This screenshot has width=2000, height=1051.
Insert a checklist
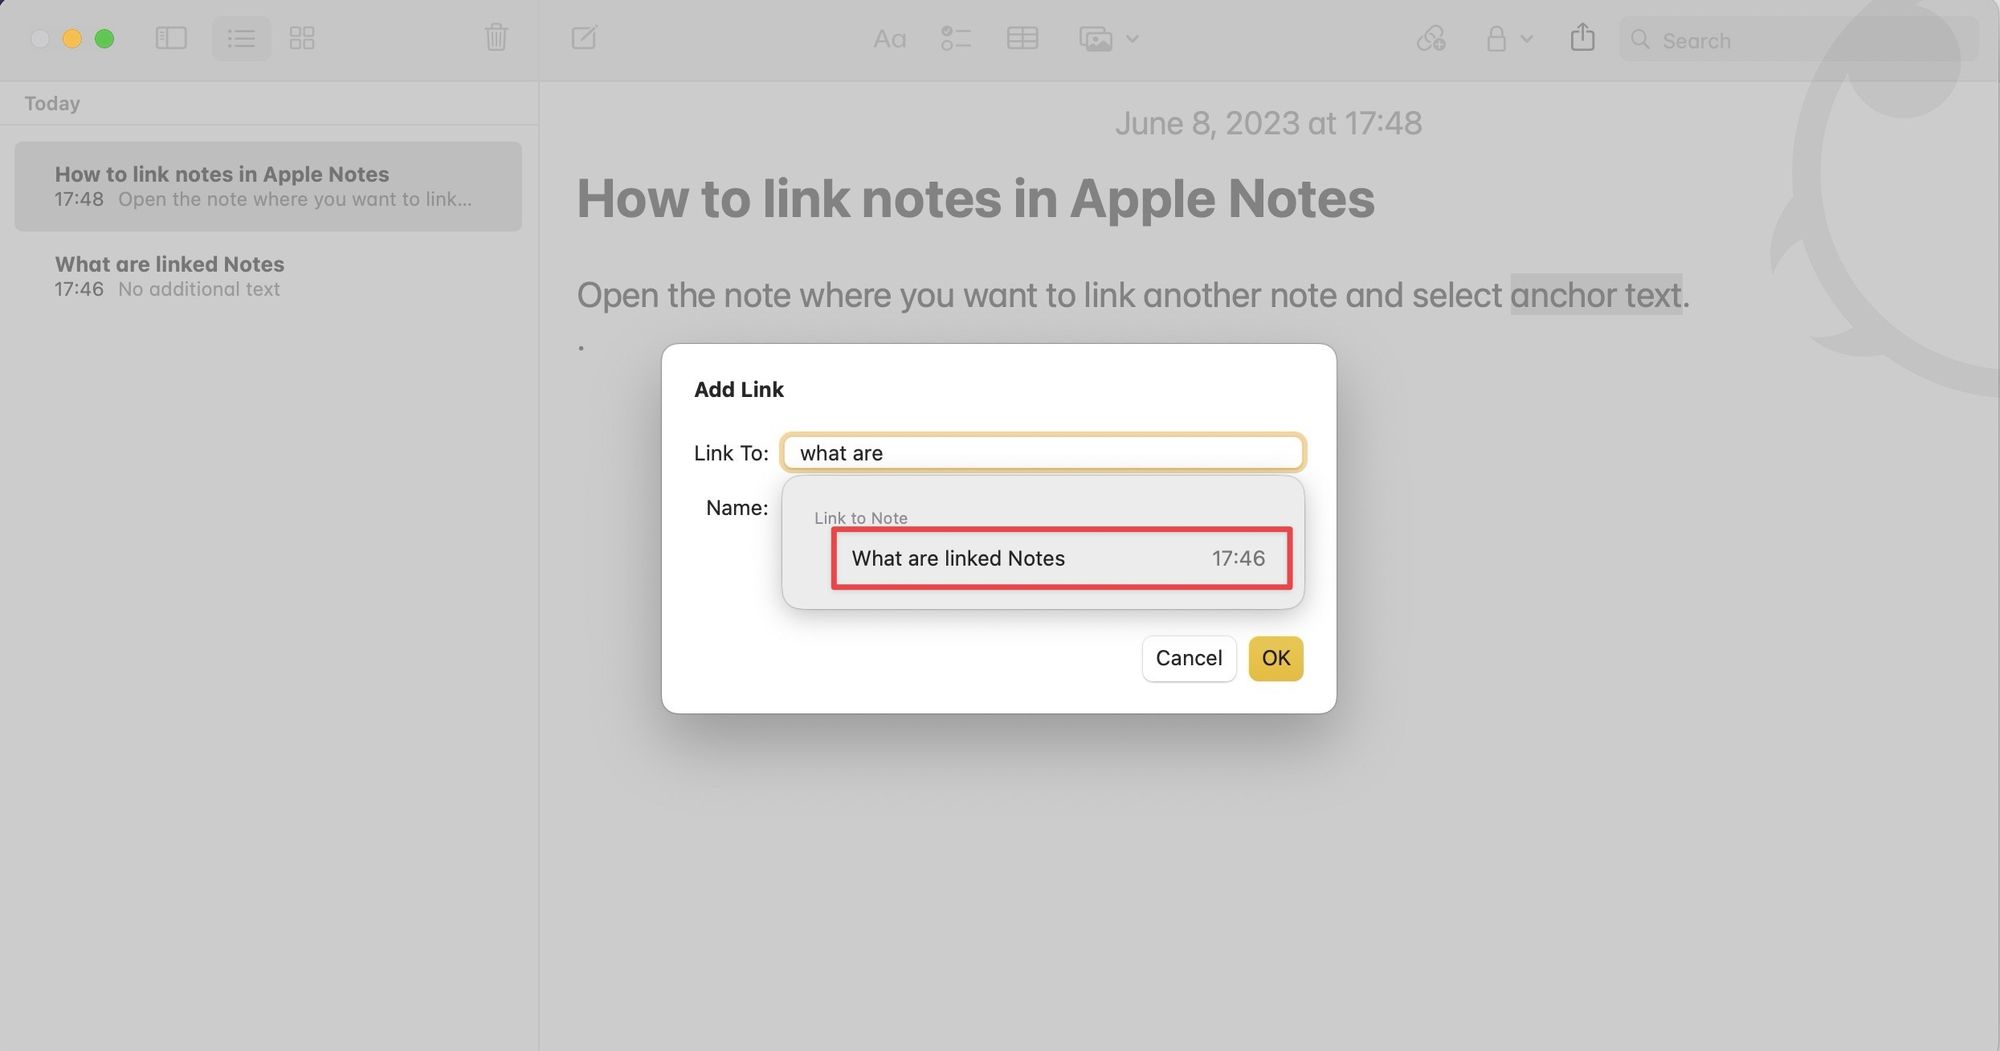point(955,38)
